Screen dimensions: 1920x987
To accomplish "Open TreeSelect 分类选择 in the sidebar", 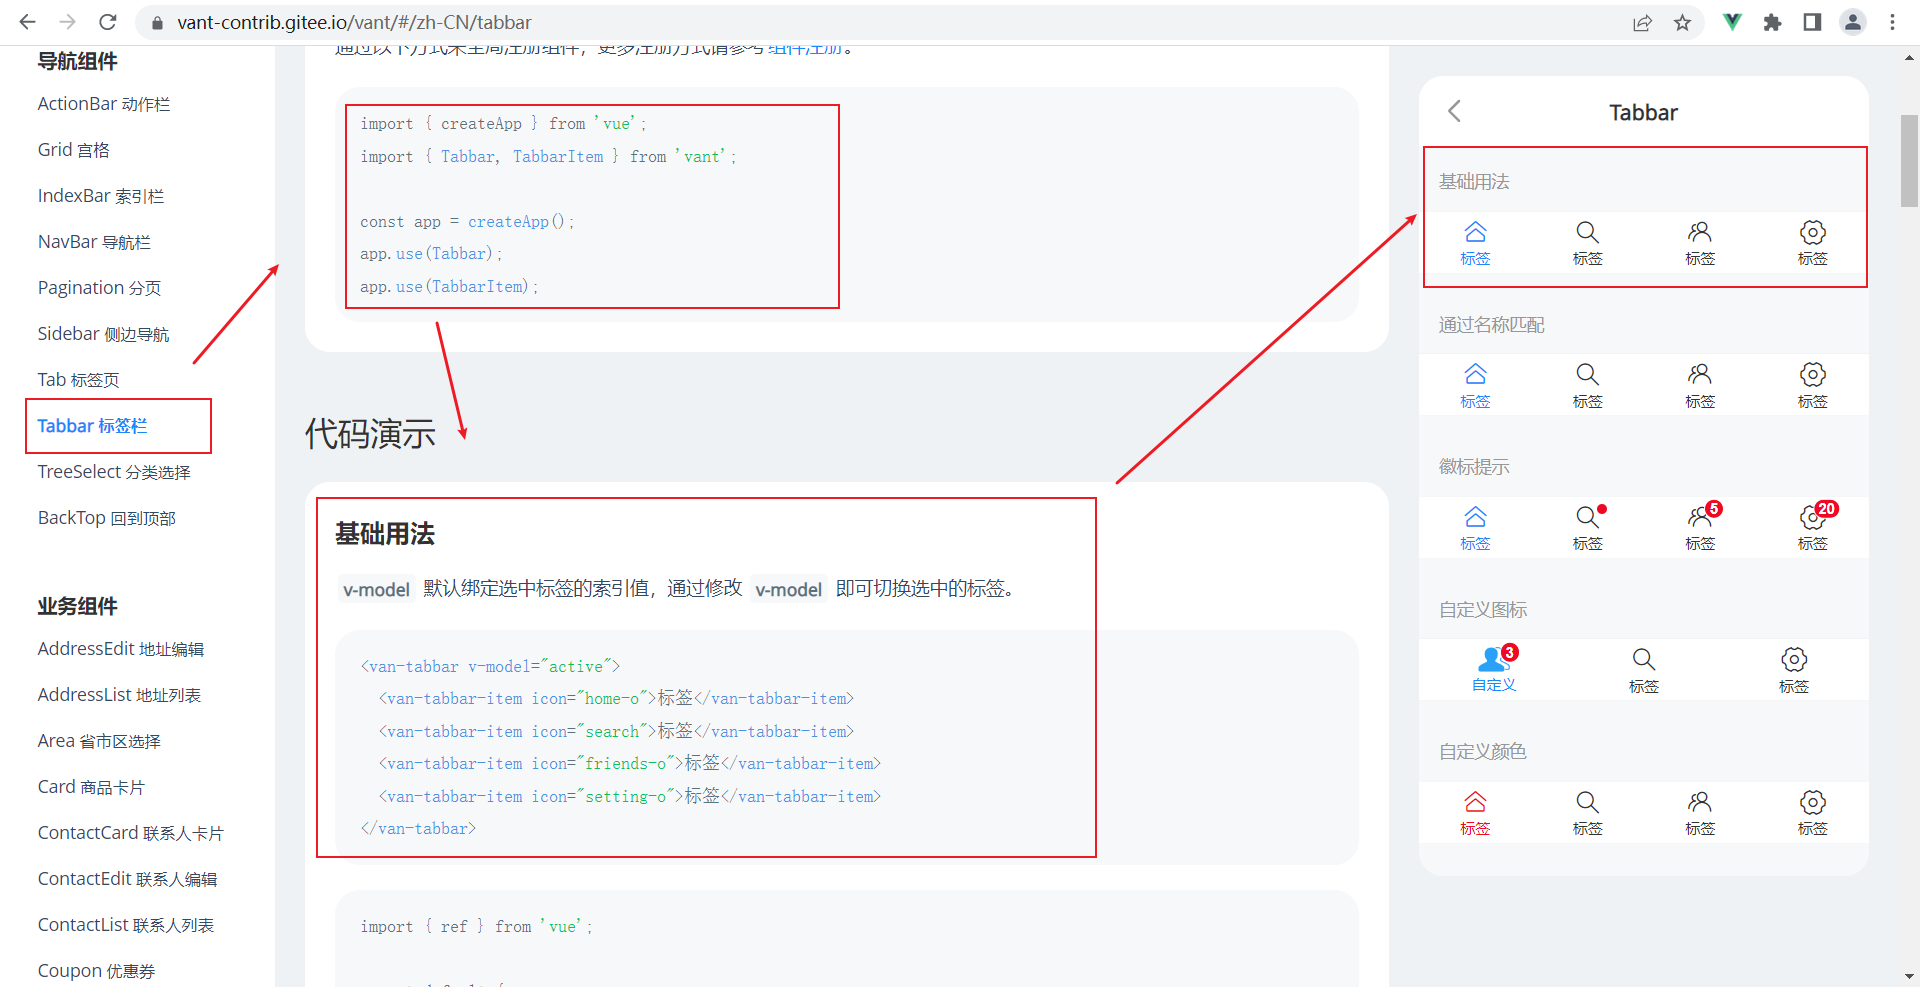I will pyautogui.click(x=114, y=472).
